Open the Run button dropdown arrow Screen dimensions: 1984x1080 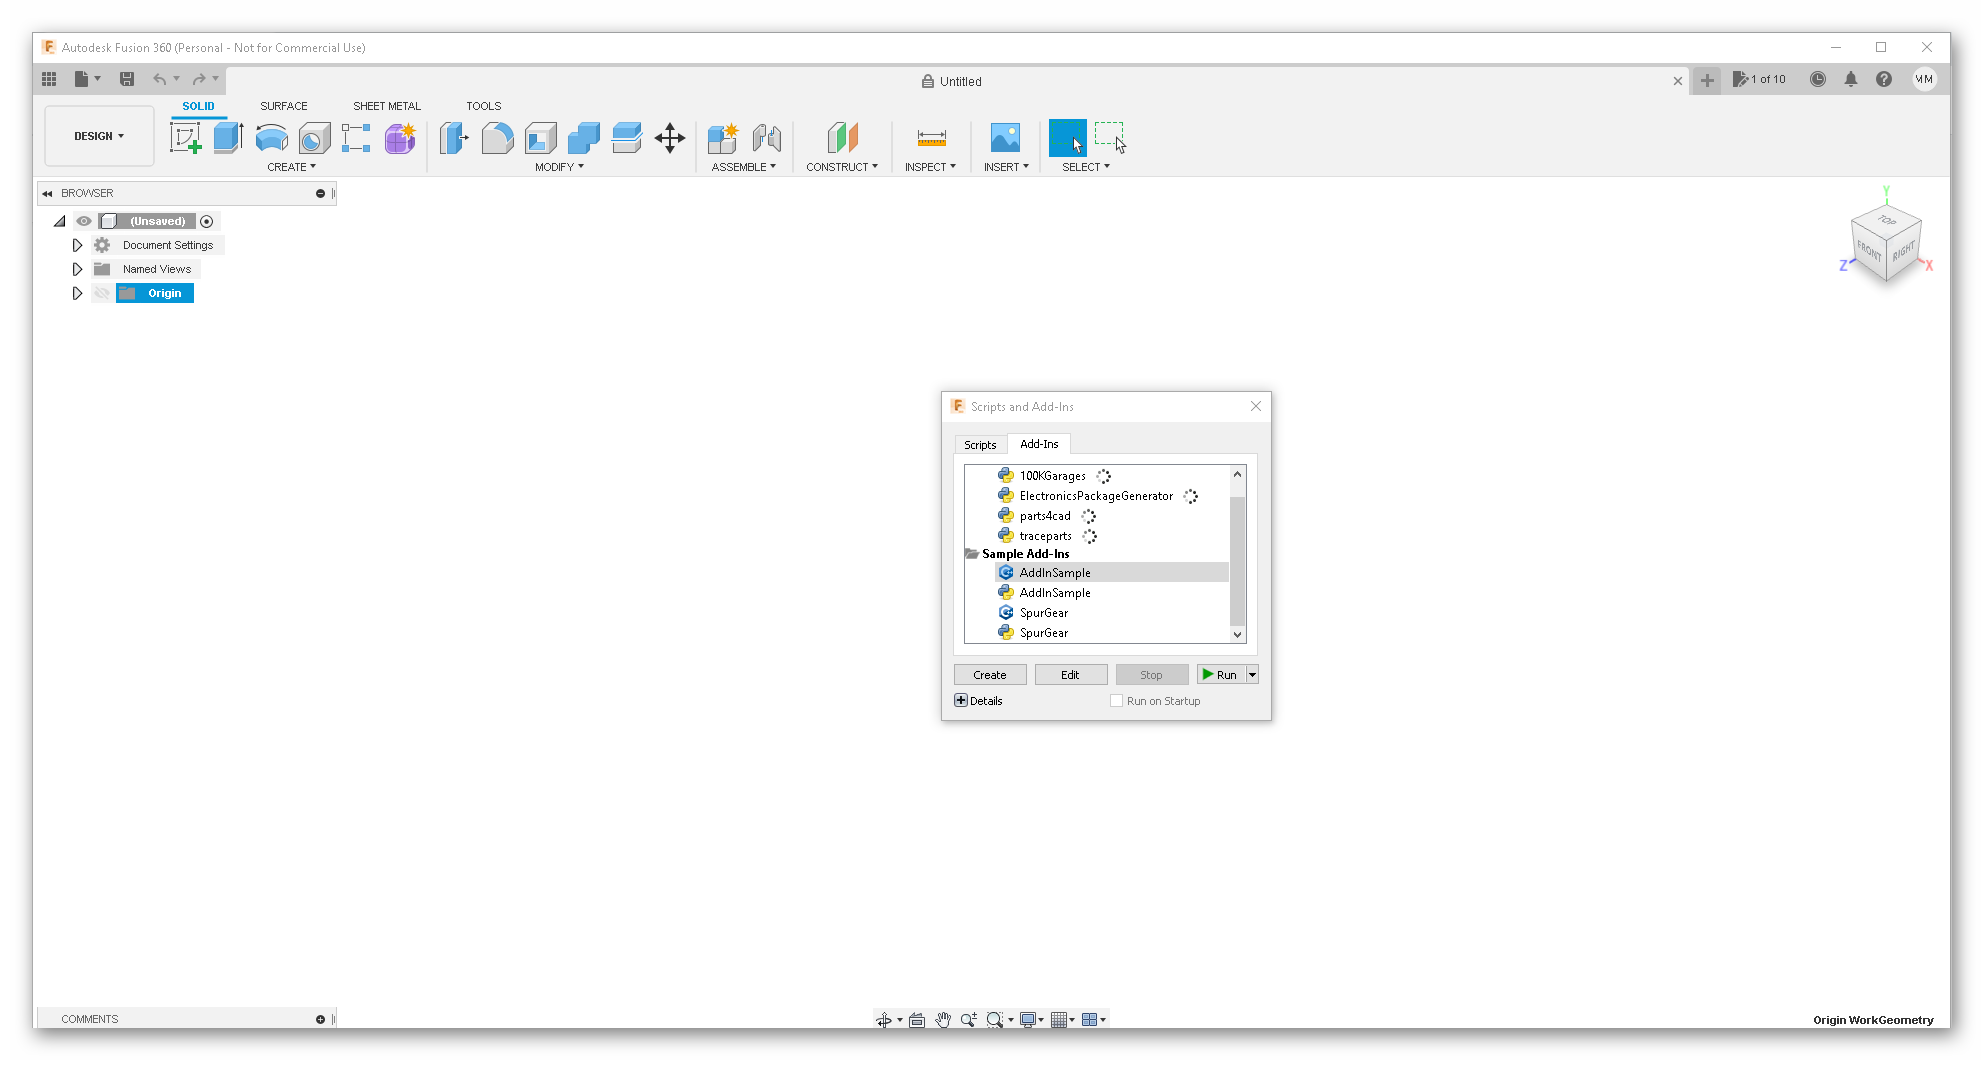(1252, 674)
